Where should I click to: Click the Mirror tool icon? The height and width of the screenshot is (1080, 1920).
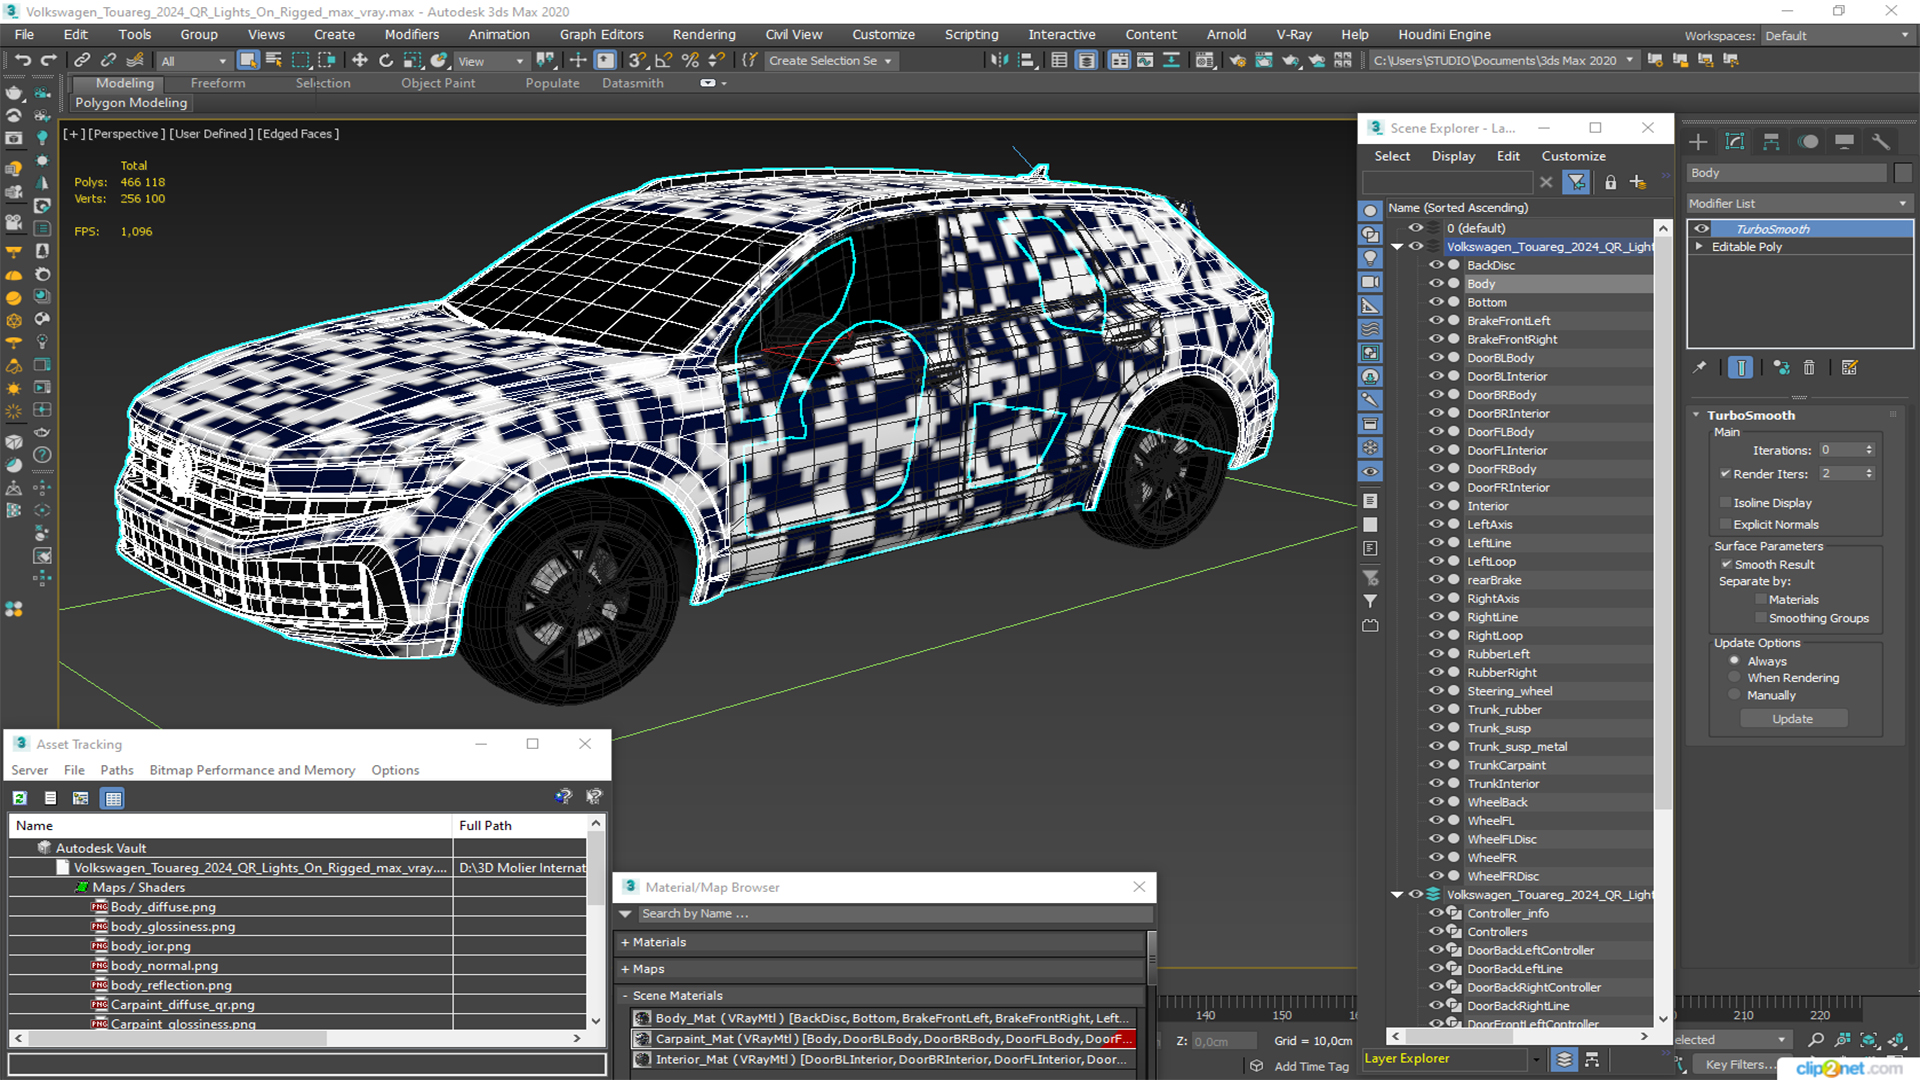[999, 61]
